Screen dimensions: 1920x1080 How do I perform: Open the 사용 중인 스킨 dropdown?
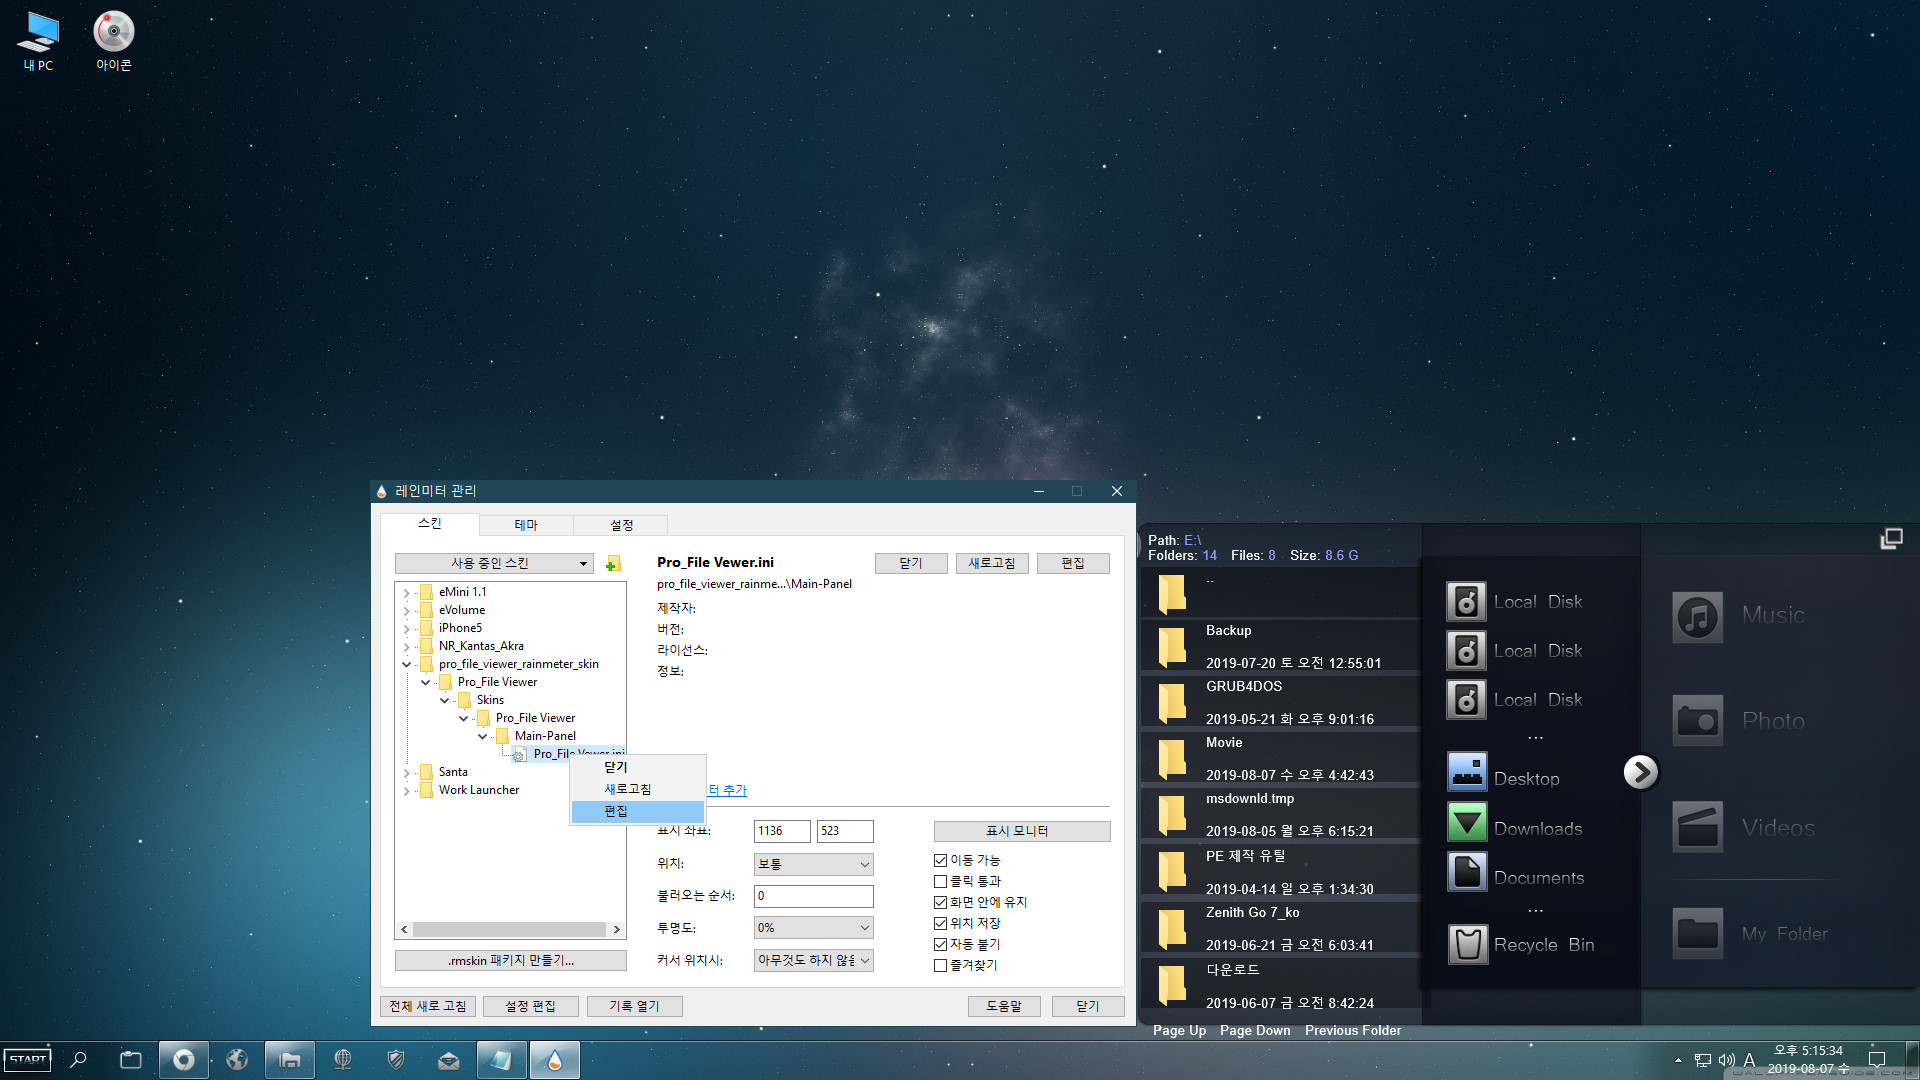pos(494,564)
